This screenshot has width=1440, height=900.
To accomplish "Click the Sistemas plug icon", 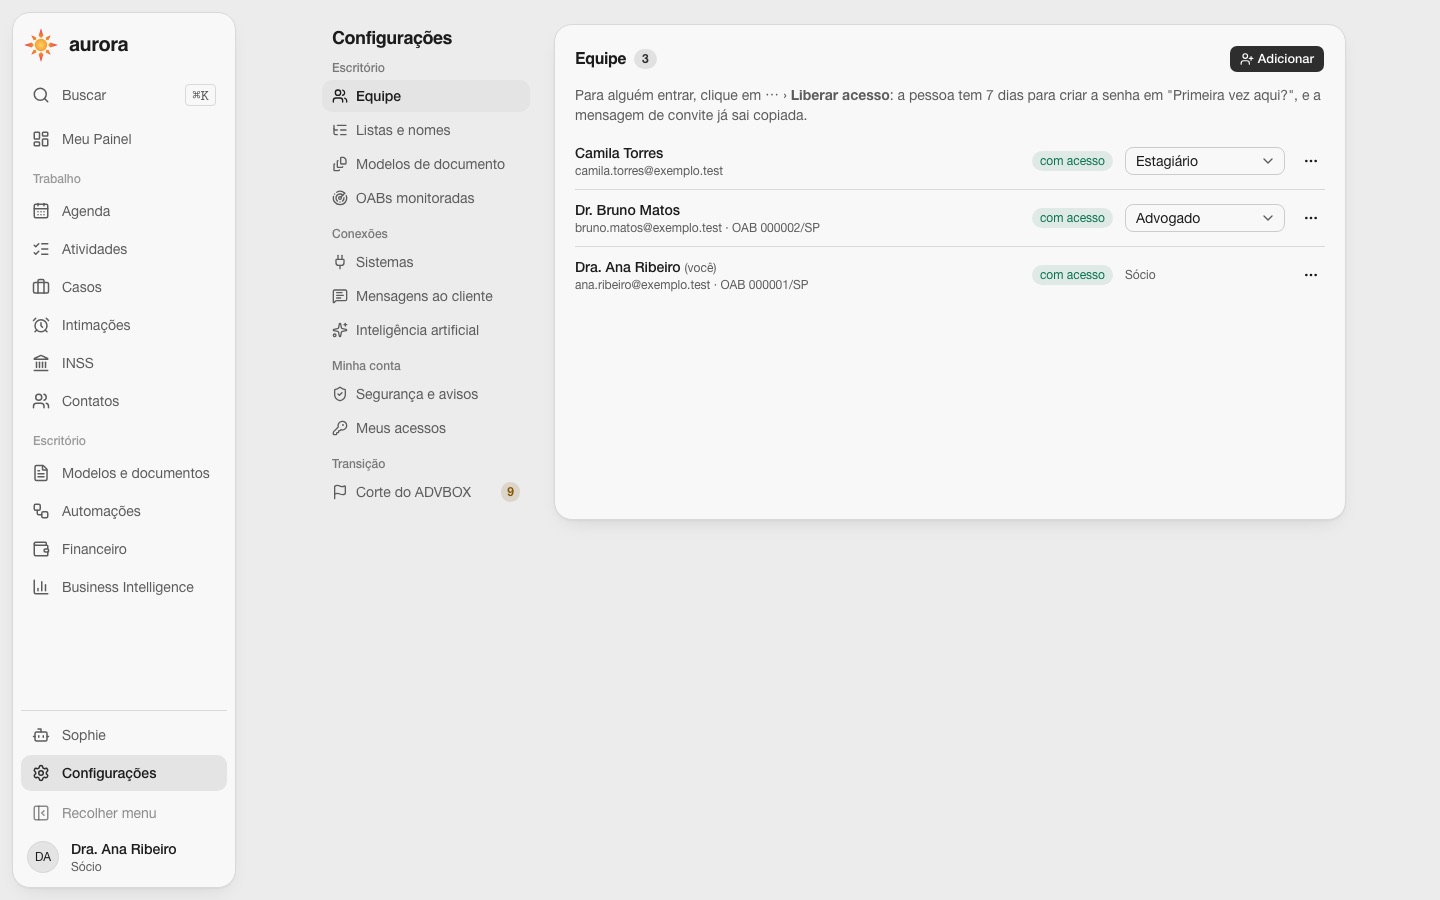I will pyautogui.click(x=340, y=262).
